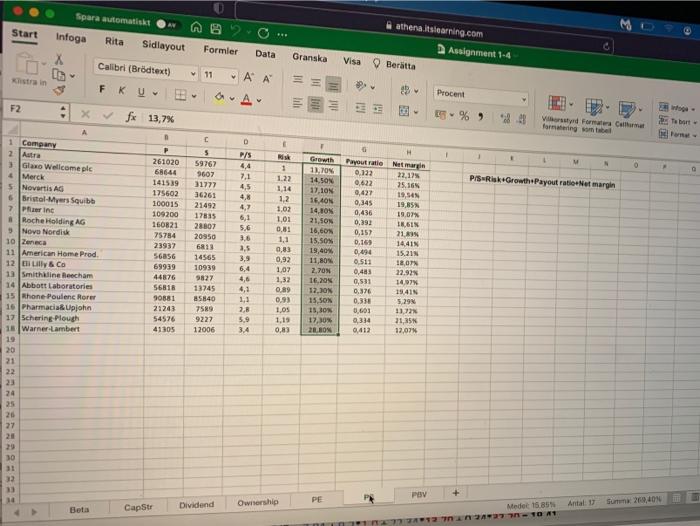Expand the underline style dropdown arrow

155,93
